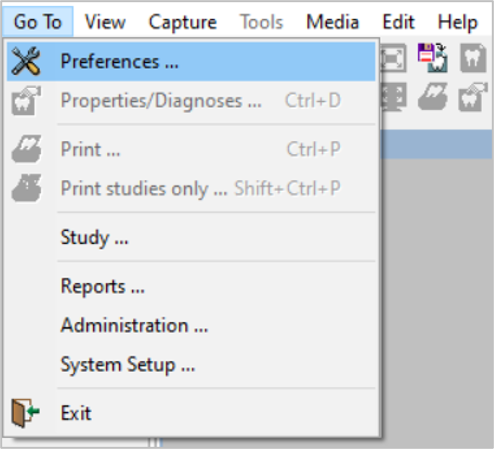
Task: Click the fit-to-screen frame toolbar icon
Action: click(393, 58)
